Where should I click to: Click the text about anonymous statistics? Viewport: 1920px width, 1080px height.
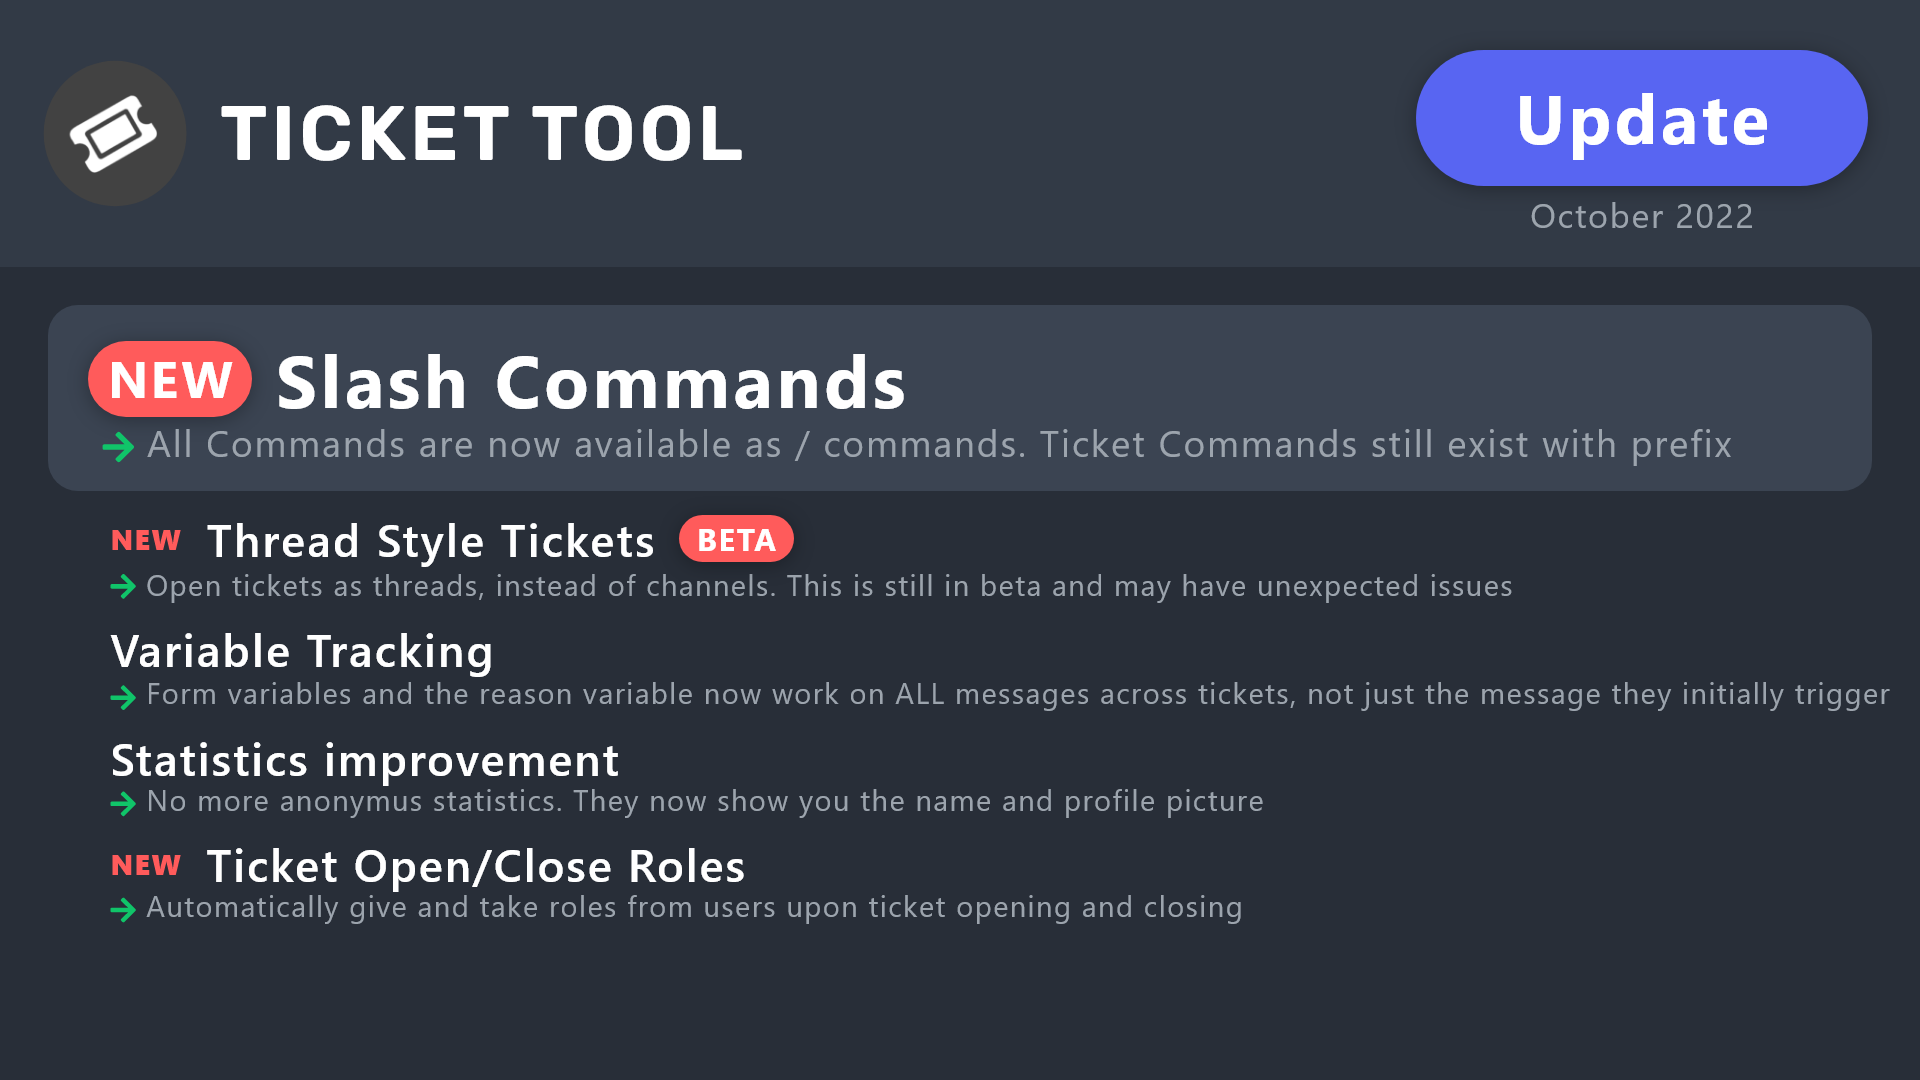coord(705,802)
